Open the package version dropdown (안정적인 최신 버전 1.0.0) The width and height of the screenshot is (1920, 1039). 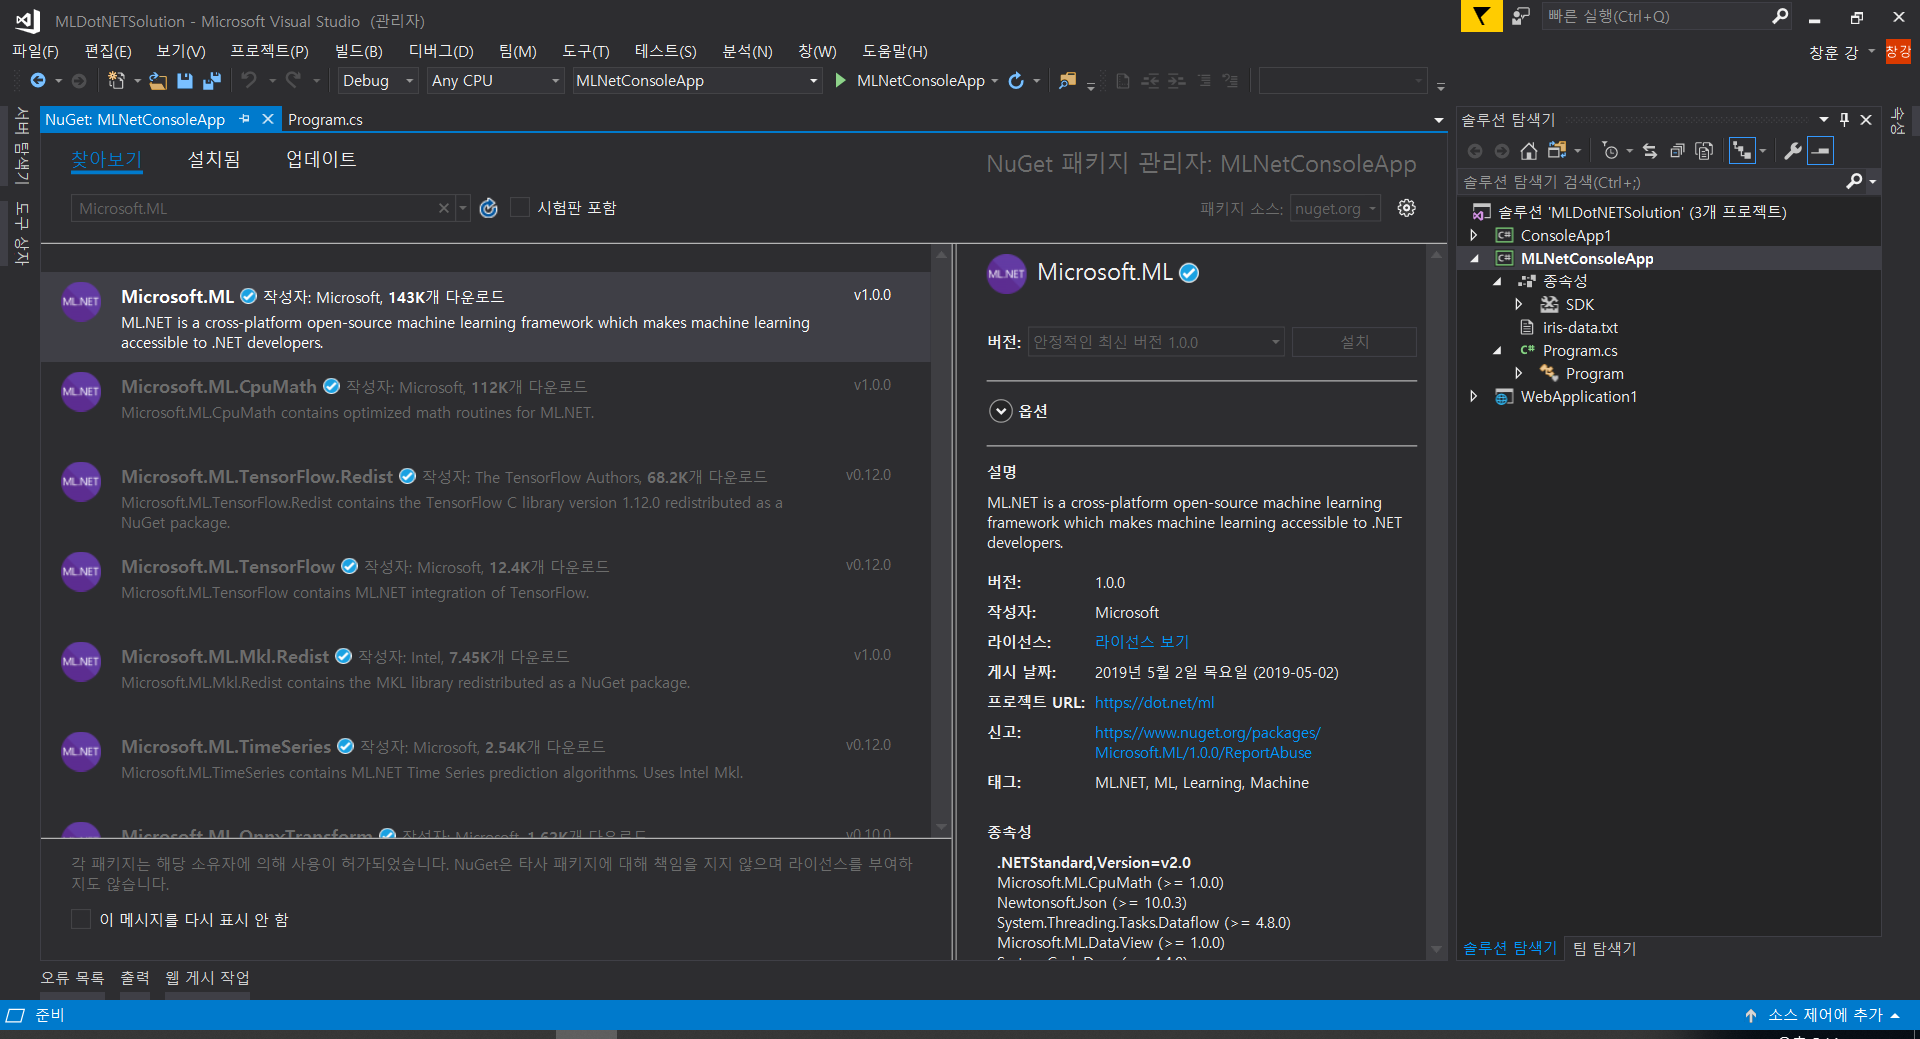coord(1156,342)
